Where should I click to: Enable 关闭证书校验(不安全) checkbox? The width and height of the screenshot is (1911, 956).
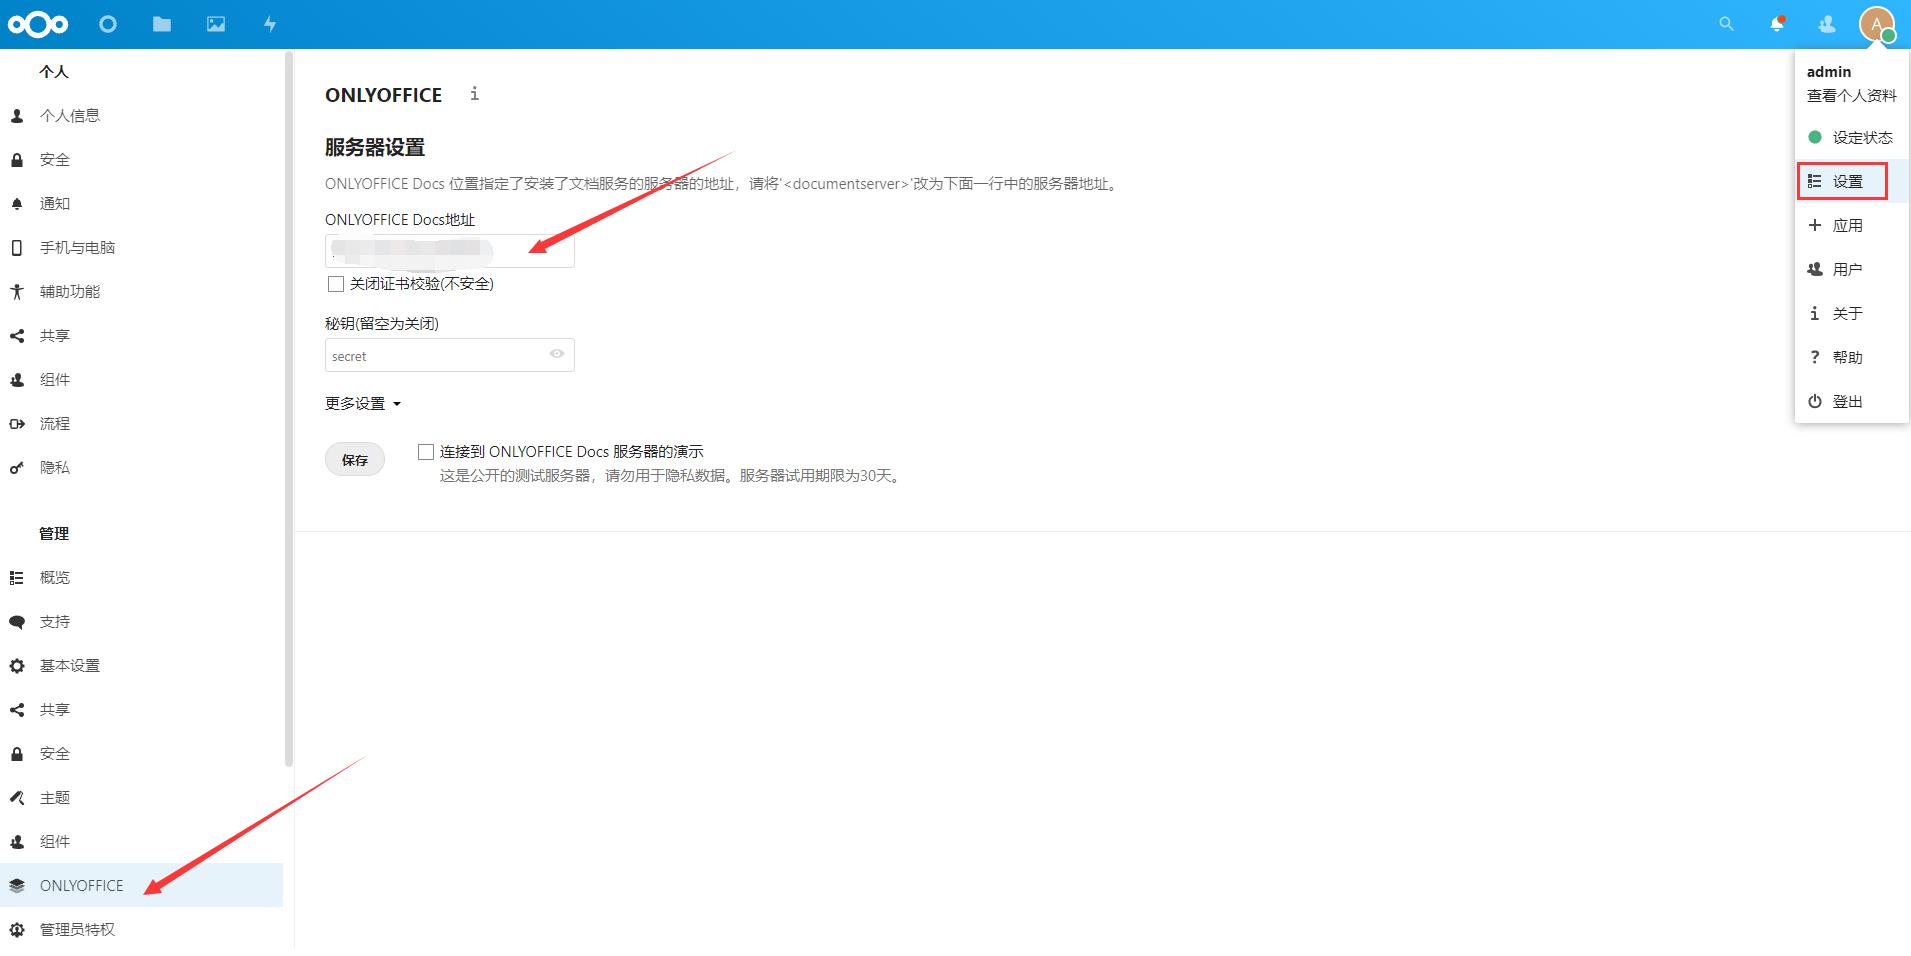tap(336, 284)
